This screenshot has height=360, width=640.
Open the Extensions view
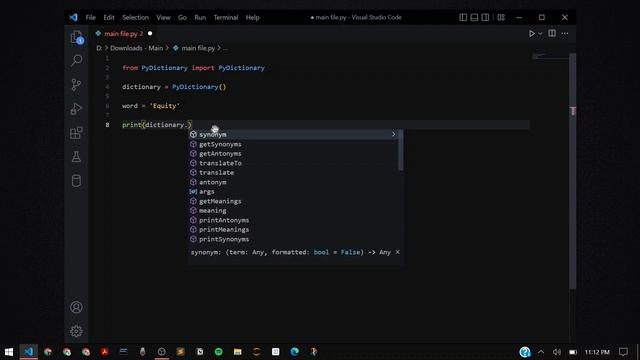pyautogui.click(x=76, y=133)
